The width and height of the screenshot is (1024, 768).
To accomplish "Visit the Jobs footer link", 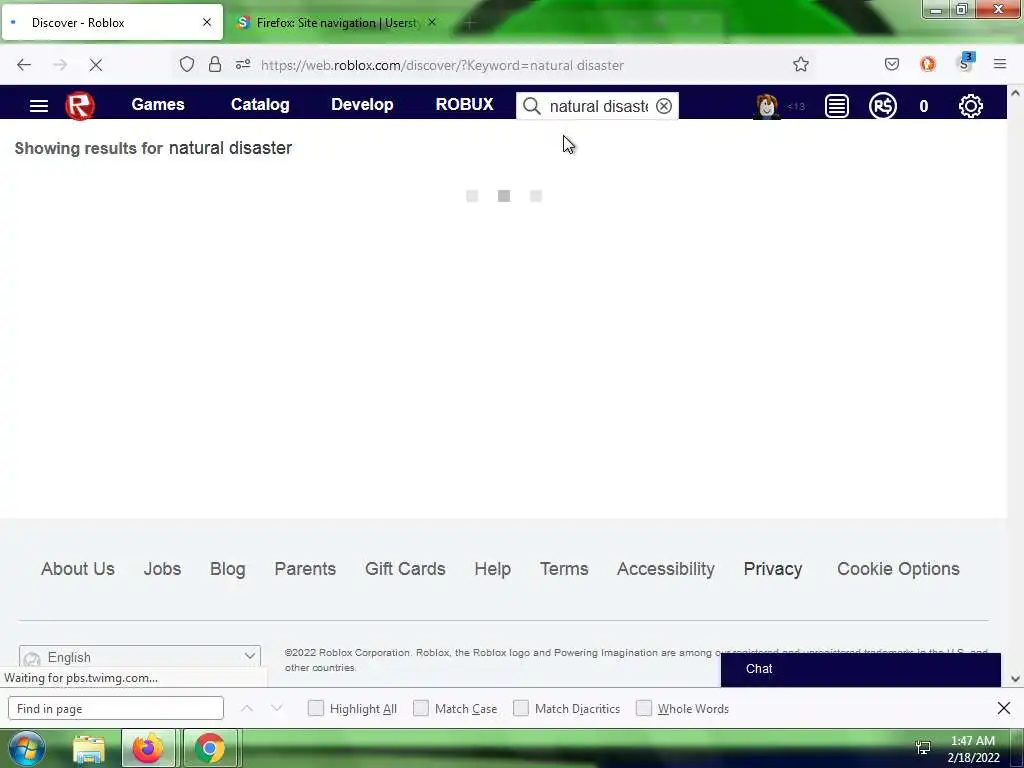I will point(162,569).
